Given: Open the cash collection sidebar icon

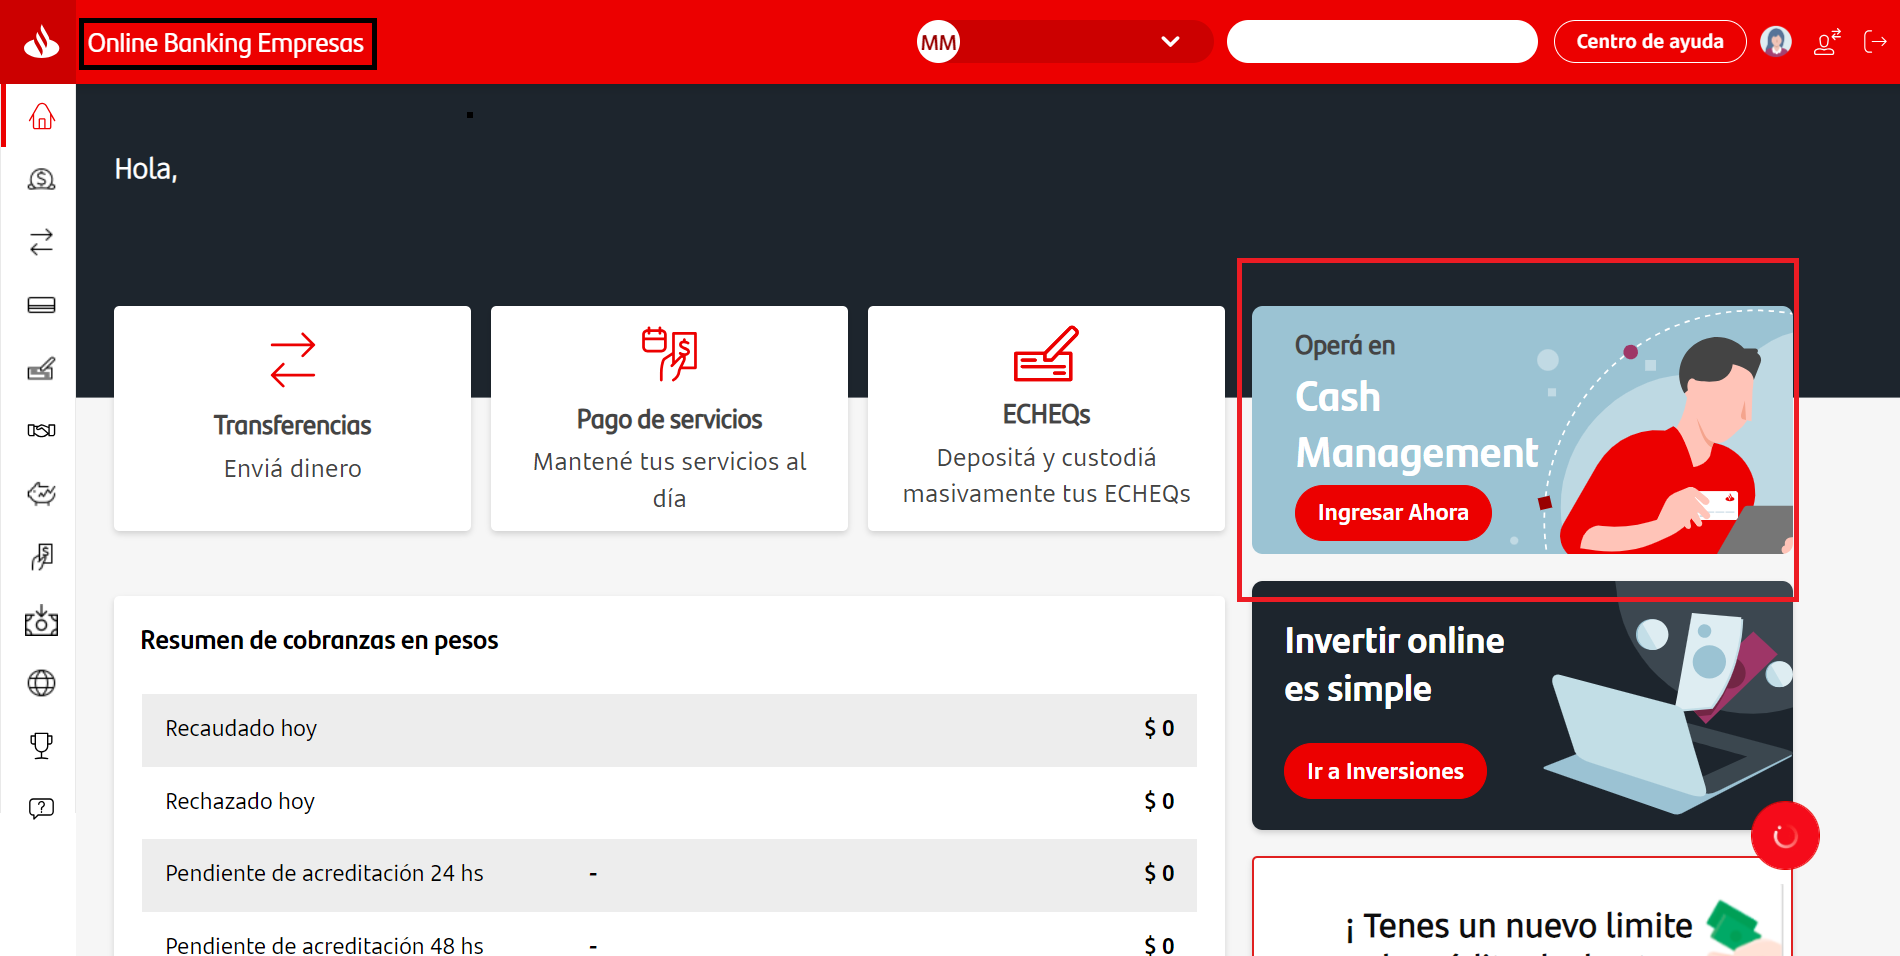Looking at the screenshot, I should (x=41, y=620).
